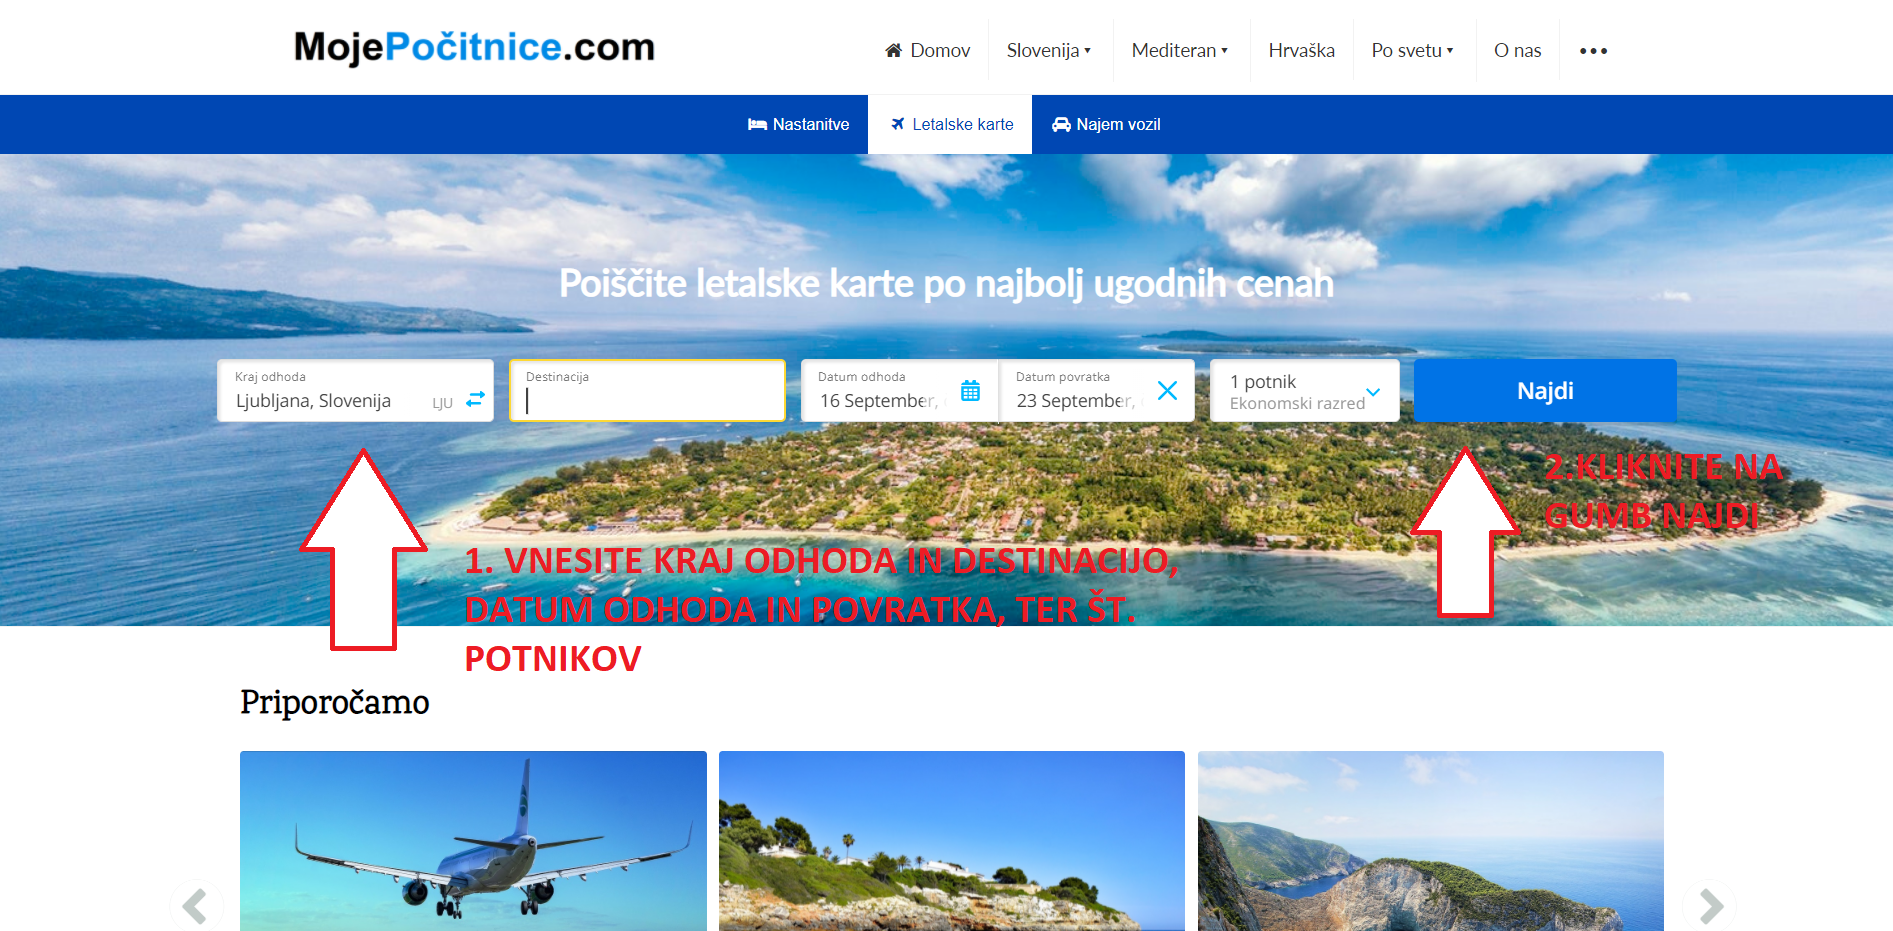Swap origin and destination with arrows icon
Screen dimensions: 1893x931
pyautogui.click(x=476, y=398)
